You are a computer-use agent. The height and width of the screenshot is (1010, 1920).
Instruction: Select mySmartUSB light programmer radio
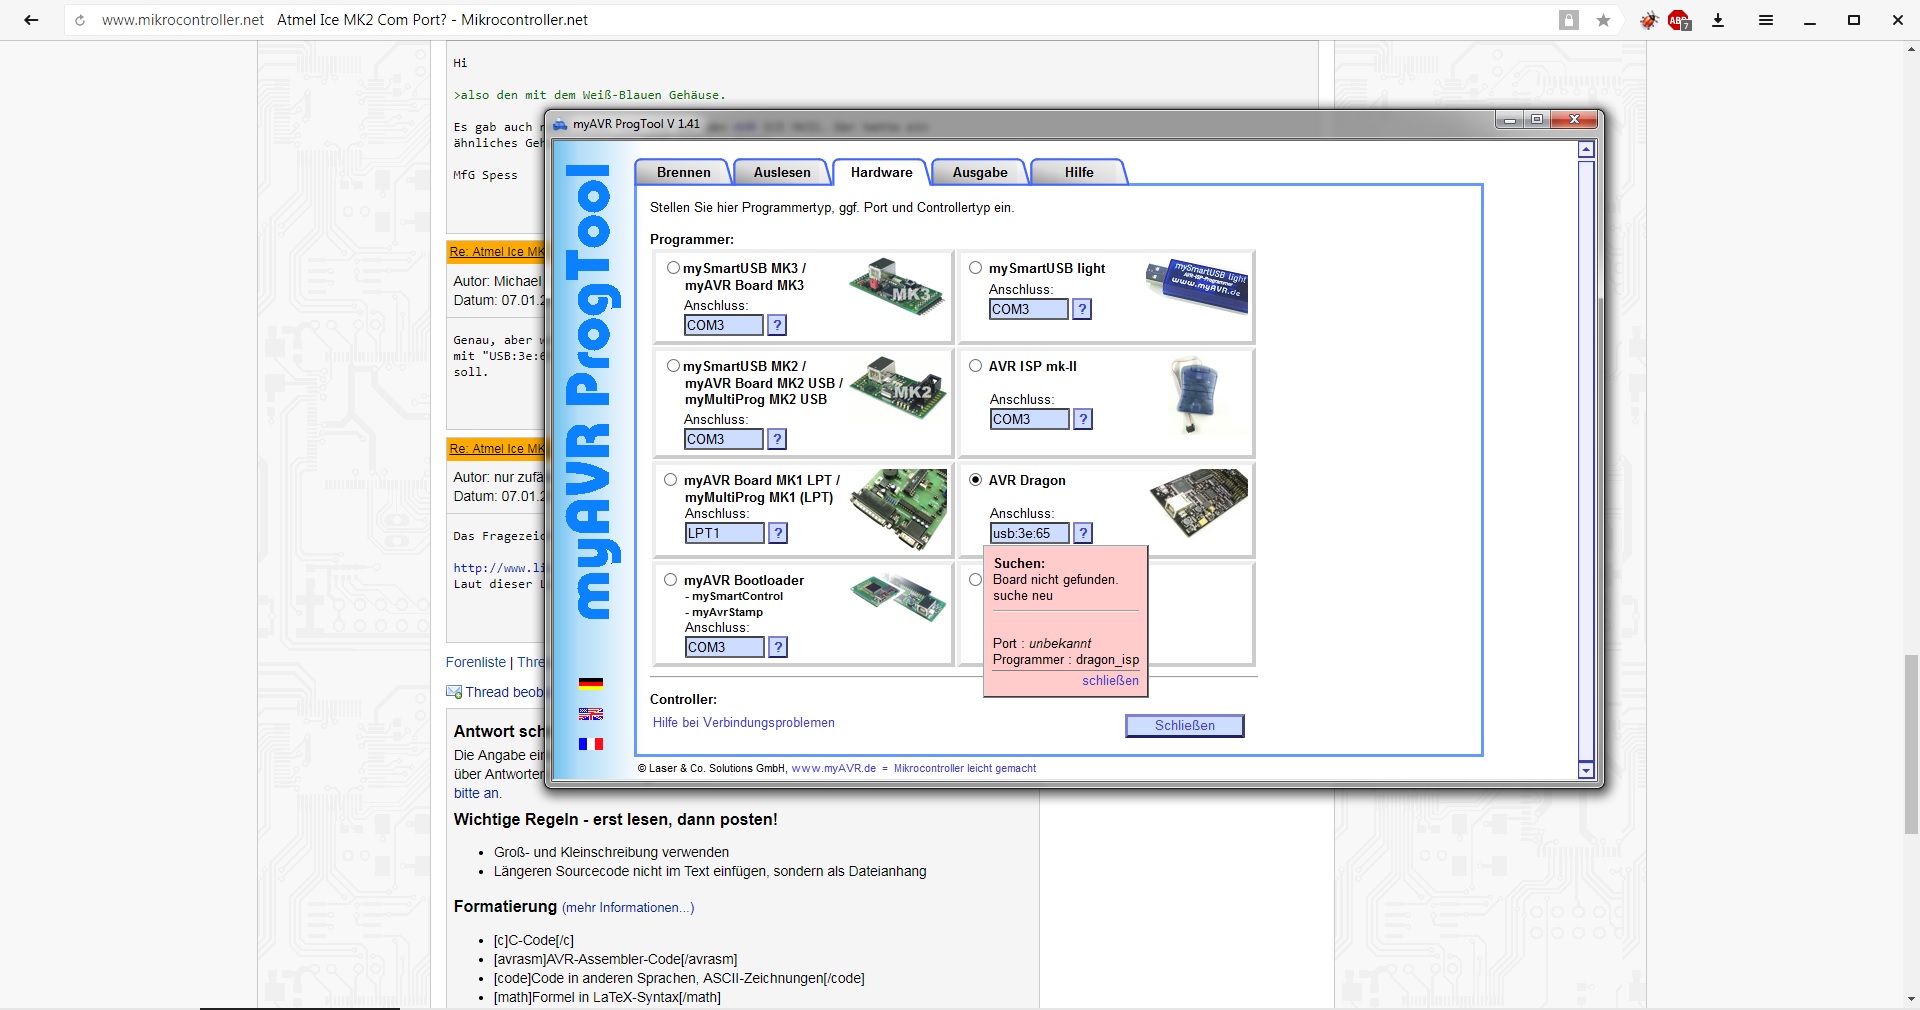pos(975,268)
